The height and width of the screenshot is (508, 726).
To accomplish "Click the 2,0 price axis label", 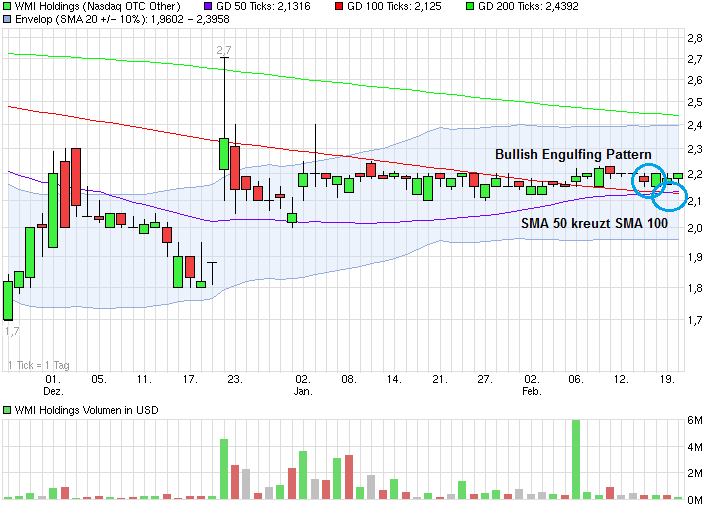I will point(695,228).
